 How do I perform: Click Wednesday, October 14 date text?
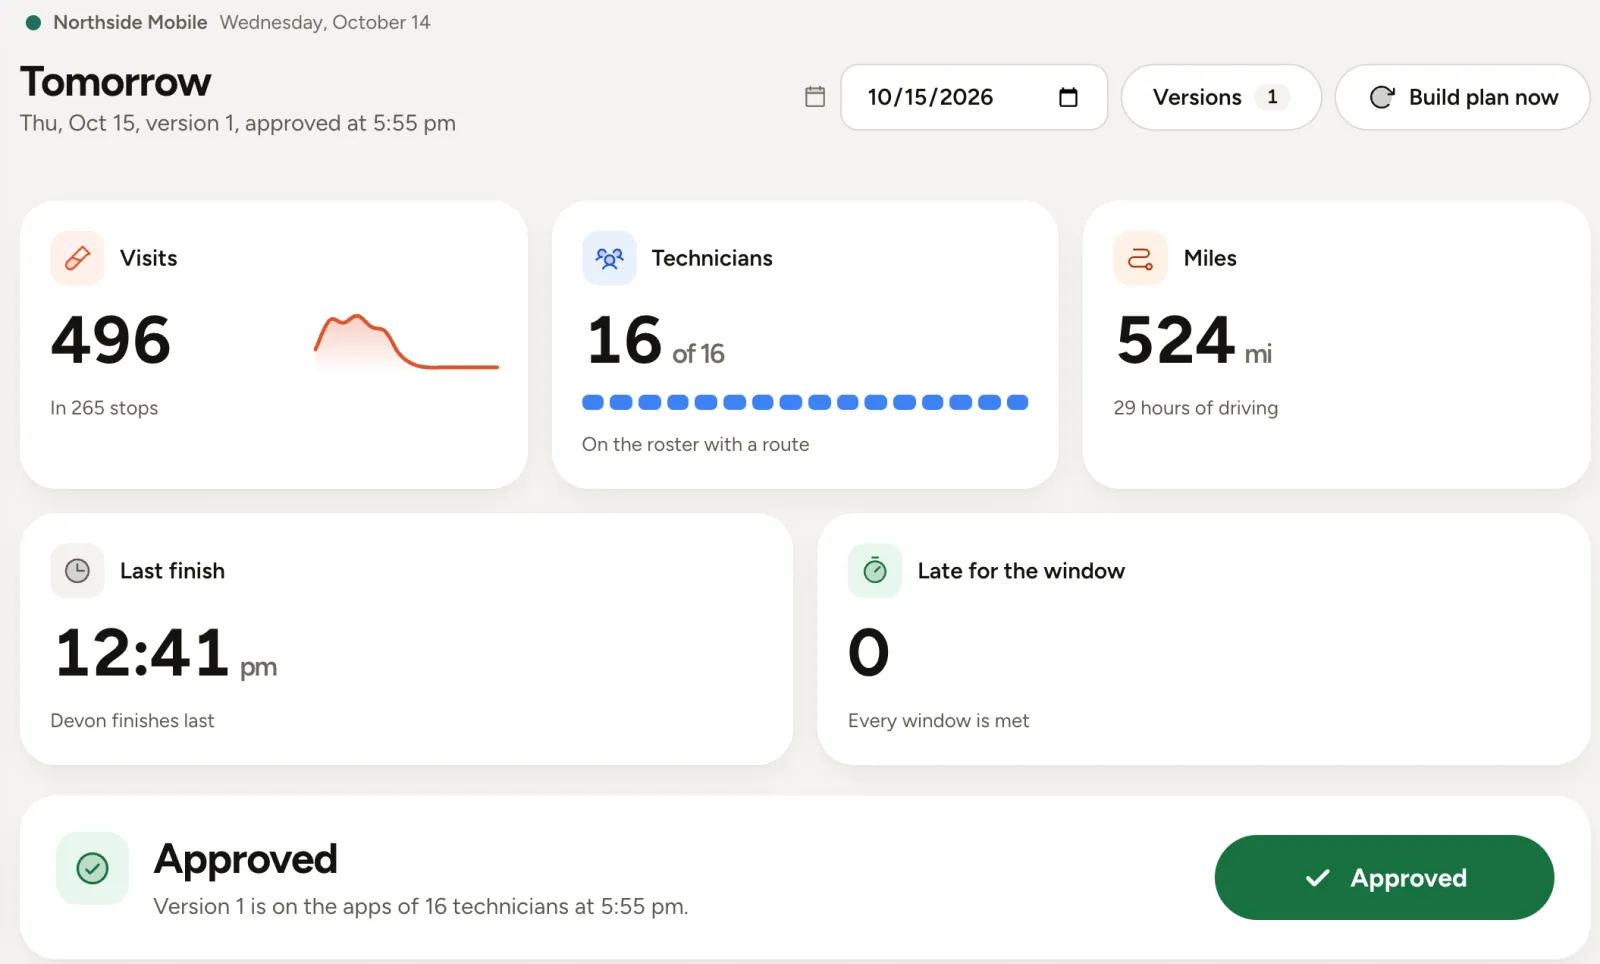pyautogui.click(x=325, y=22)
